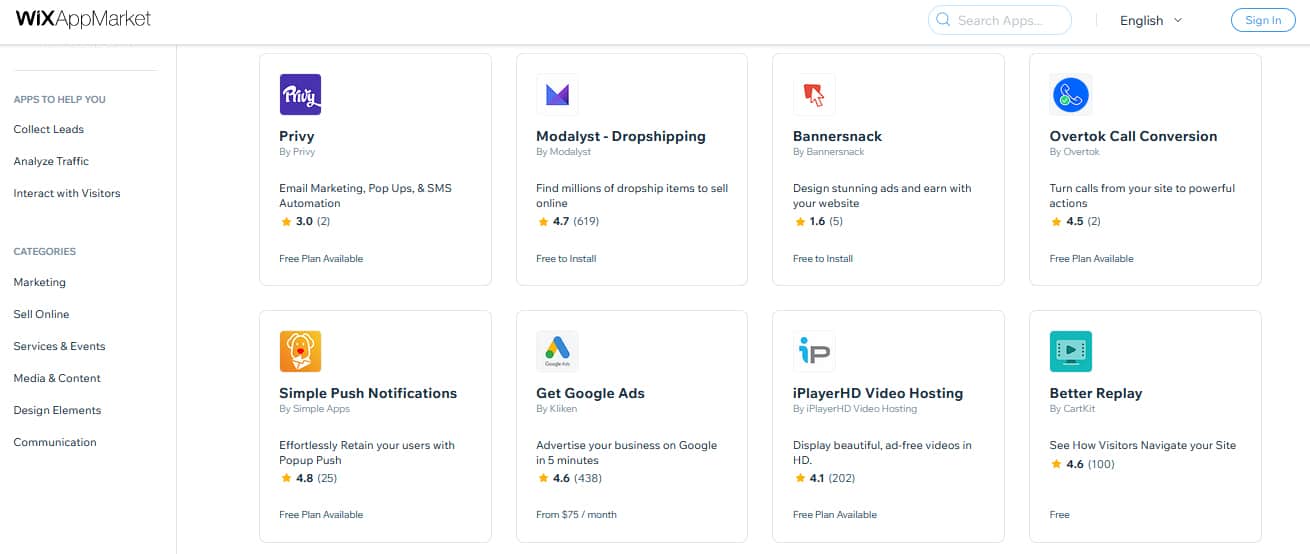Click star icon by Simple Push Notifications 4.8
This screenshot has height=554, width=1310.
[x=286, y=479]
